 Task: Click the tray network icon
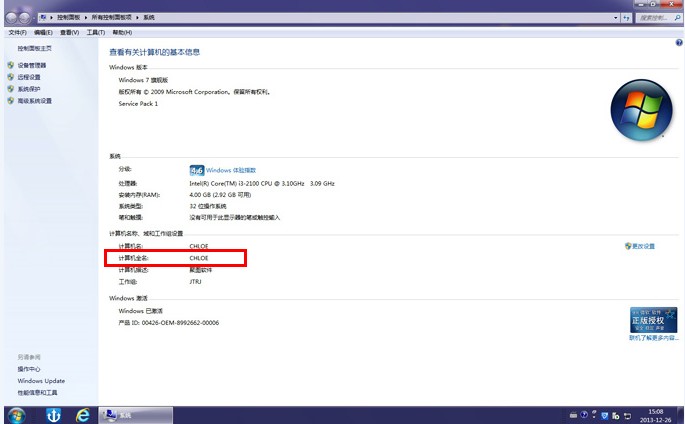click(x=627, y=415)
